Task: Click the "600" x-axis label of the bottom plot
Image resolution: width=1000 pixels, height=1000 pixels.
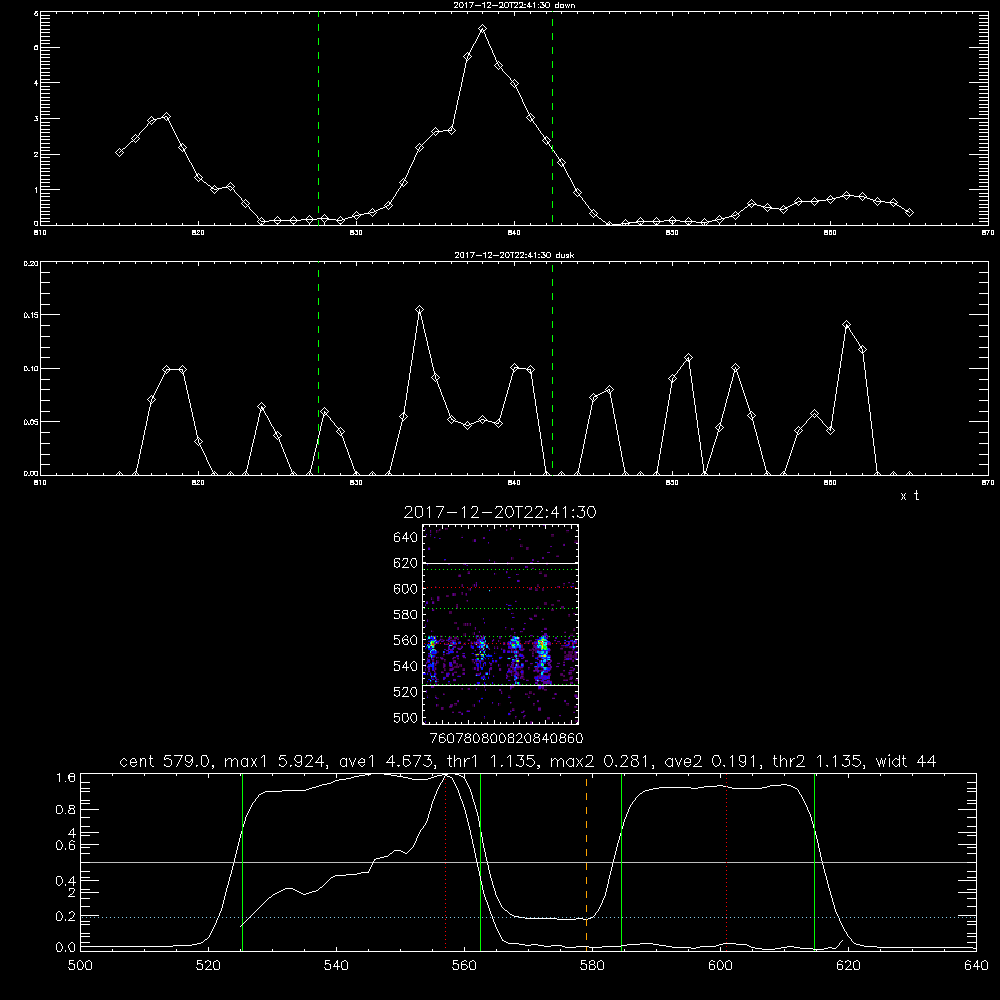Action: click(720, 966)
